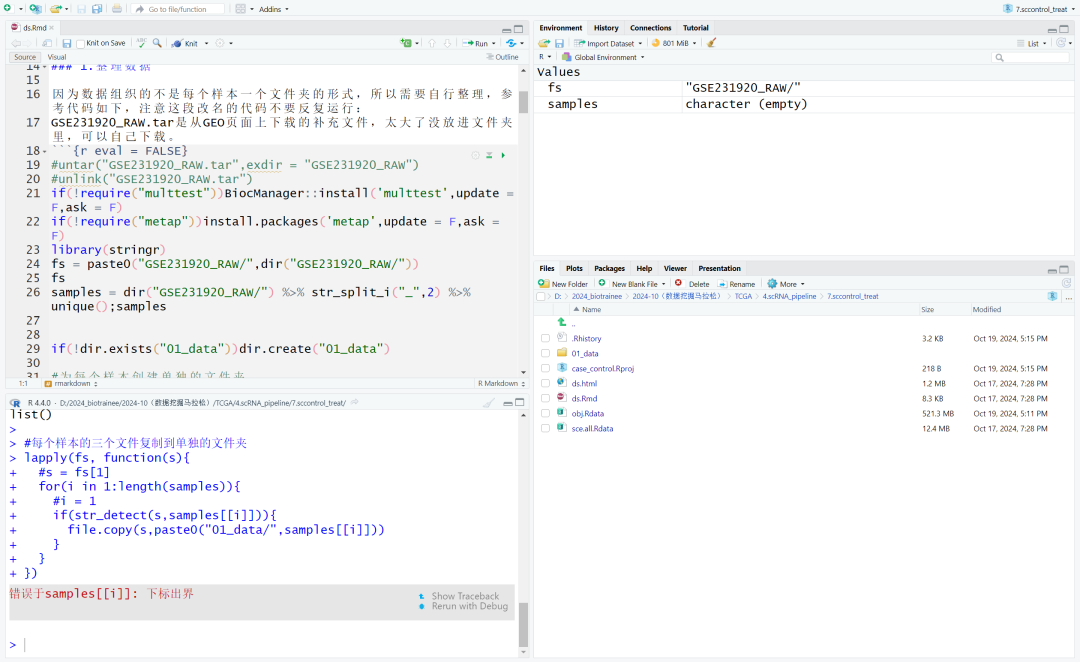Open the 01_data folder
Screen dimensions: 1080x662
coord(584,353)
